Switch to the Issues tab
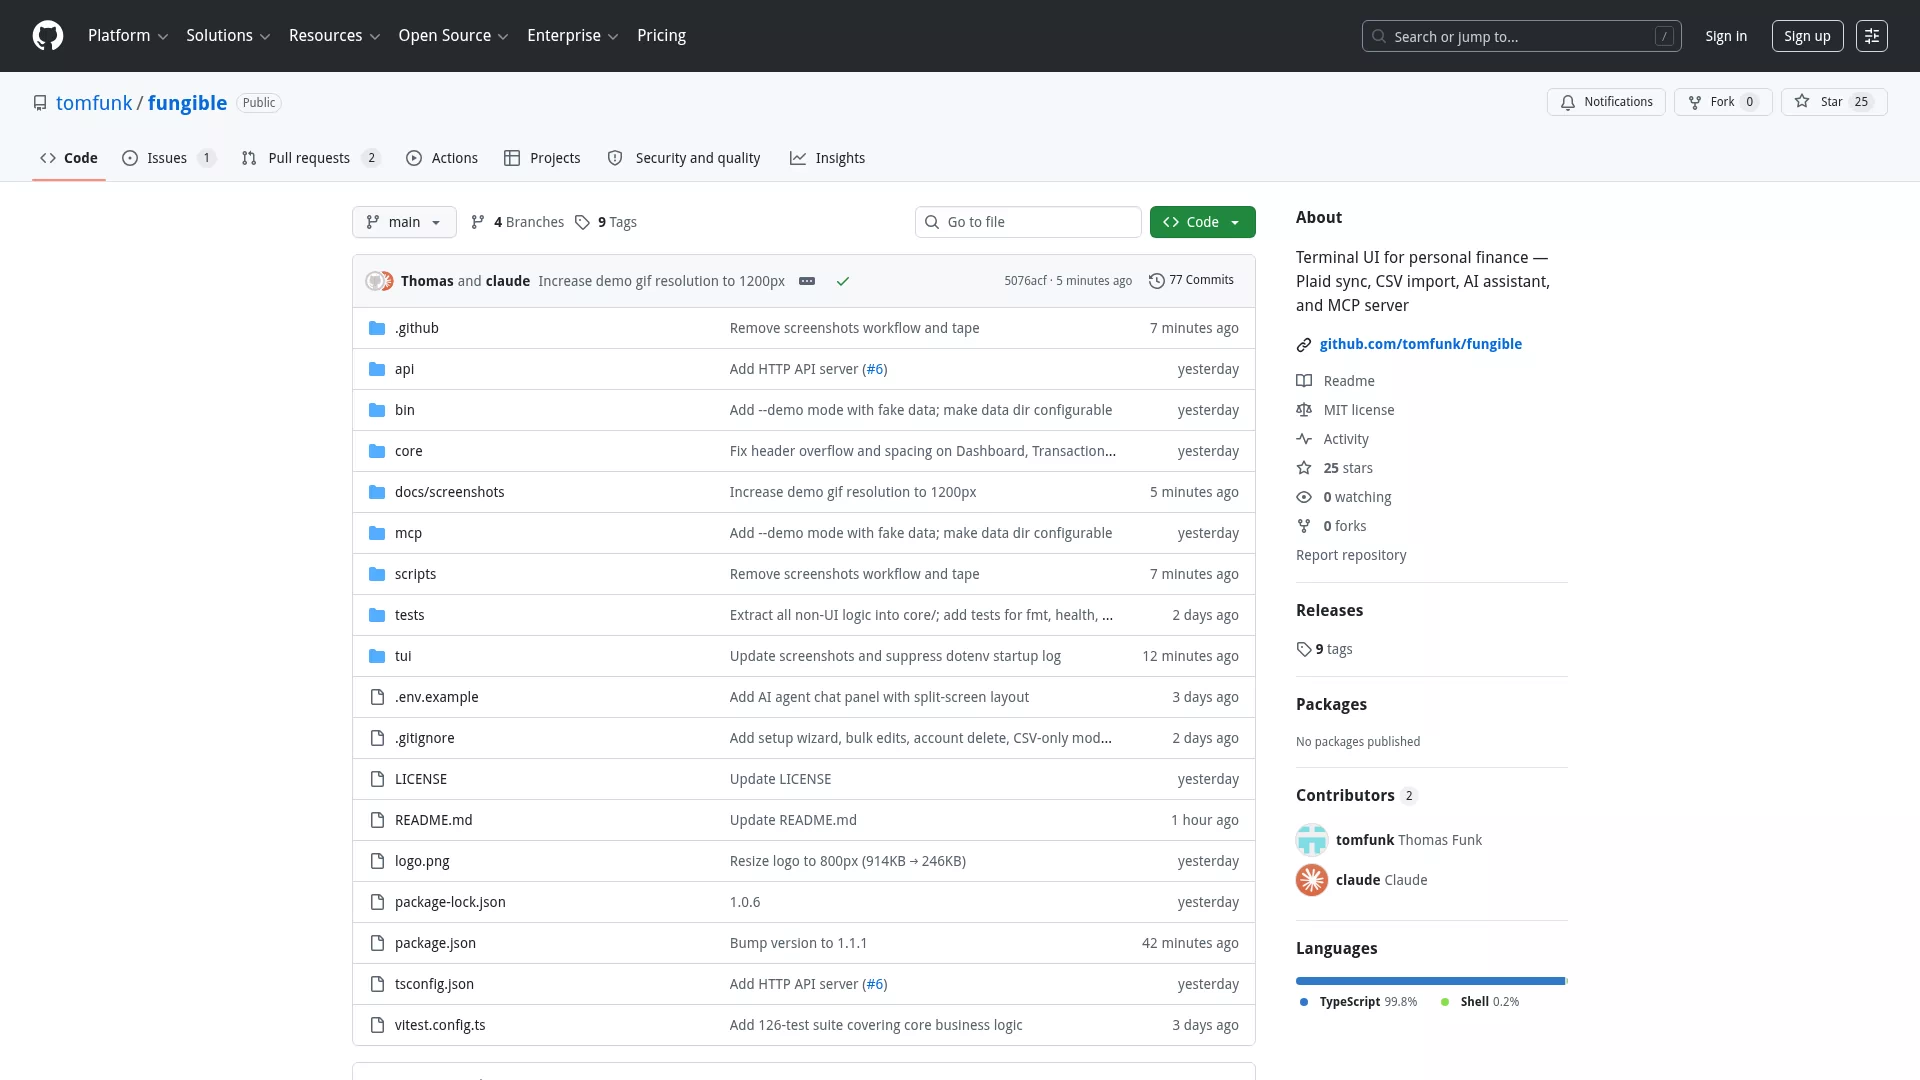Viewport: 1920px width, 1080px height. tap(168, 158)
